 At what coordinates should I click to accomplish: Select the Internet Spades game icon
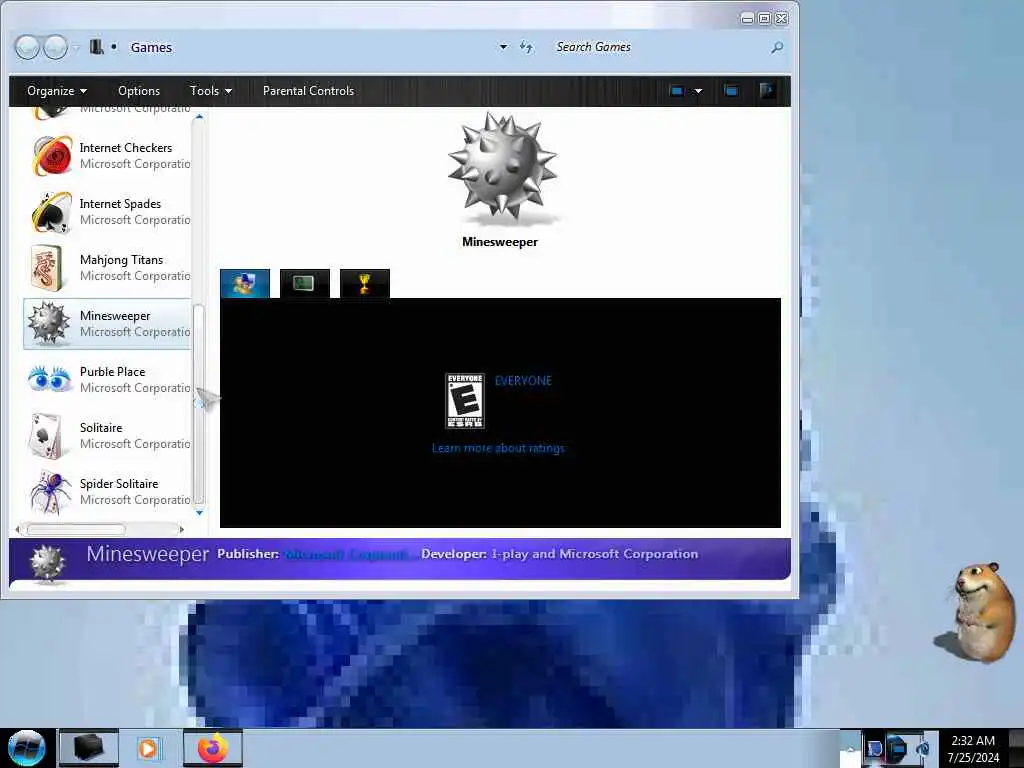pos(52,212)
